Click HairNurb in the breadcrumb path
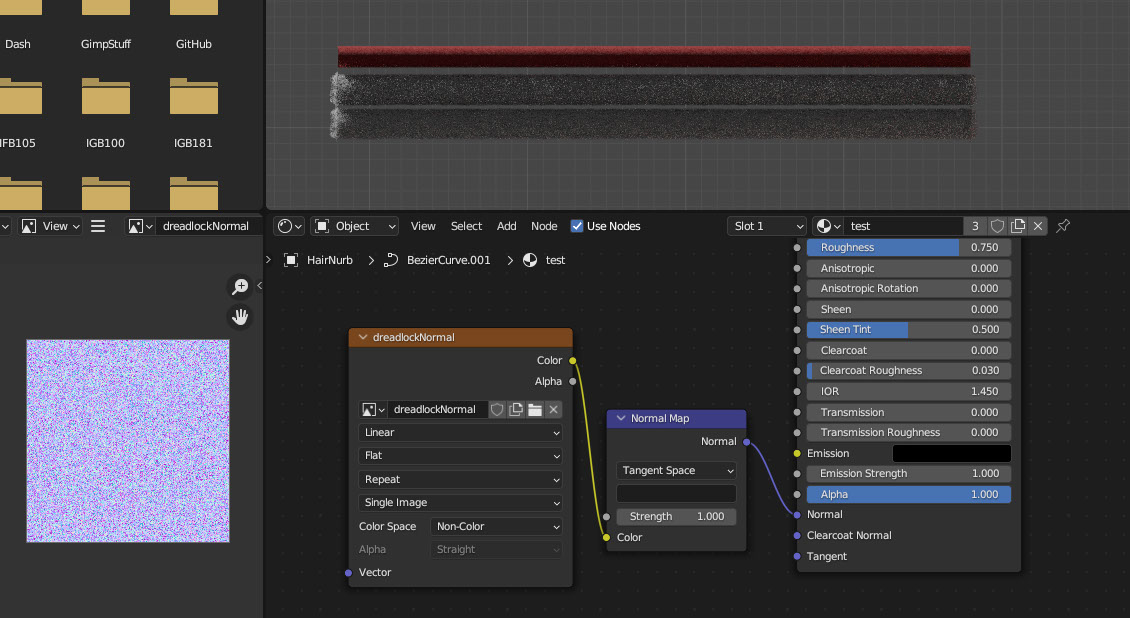The width and height of the screenshot is (1130, 618). [x=330, y=260]
